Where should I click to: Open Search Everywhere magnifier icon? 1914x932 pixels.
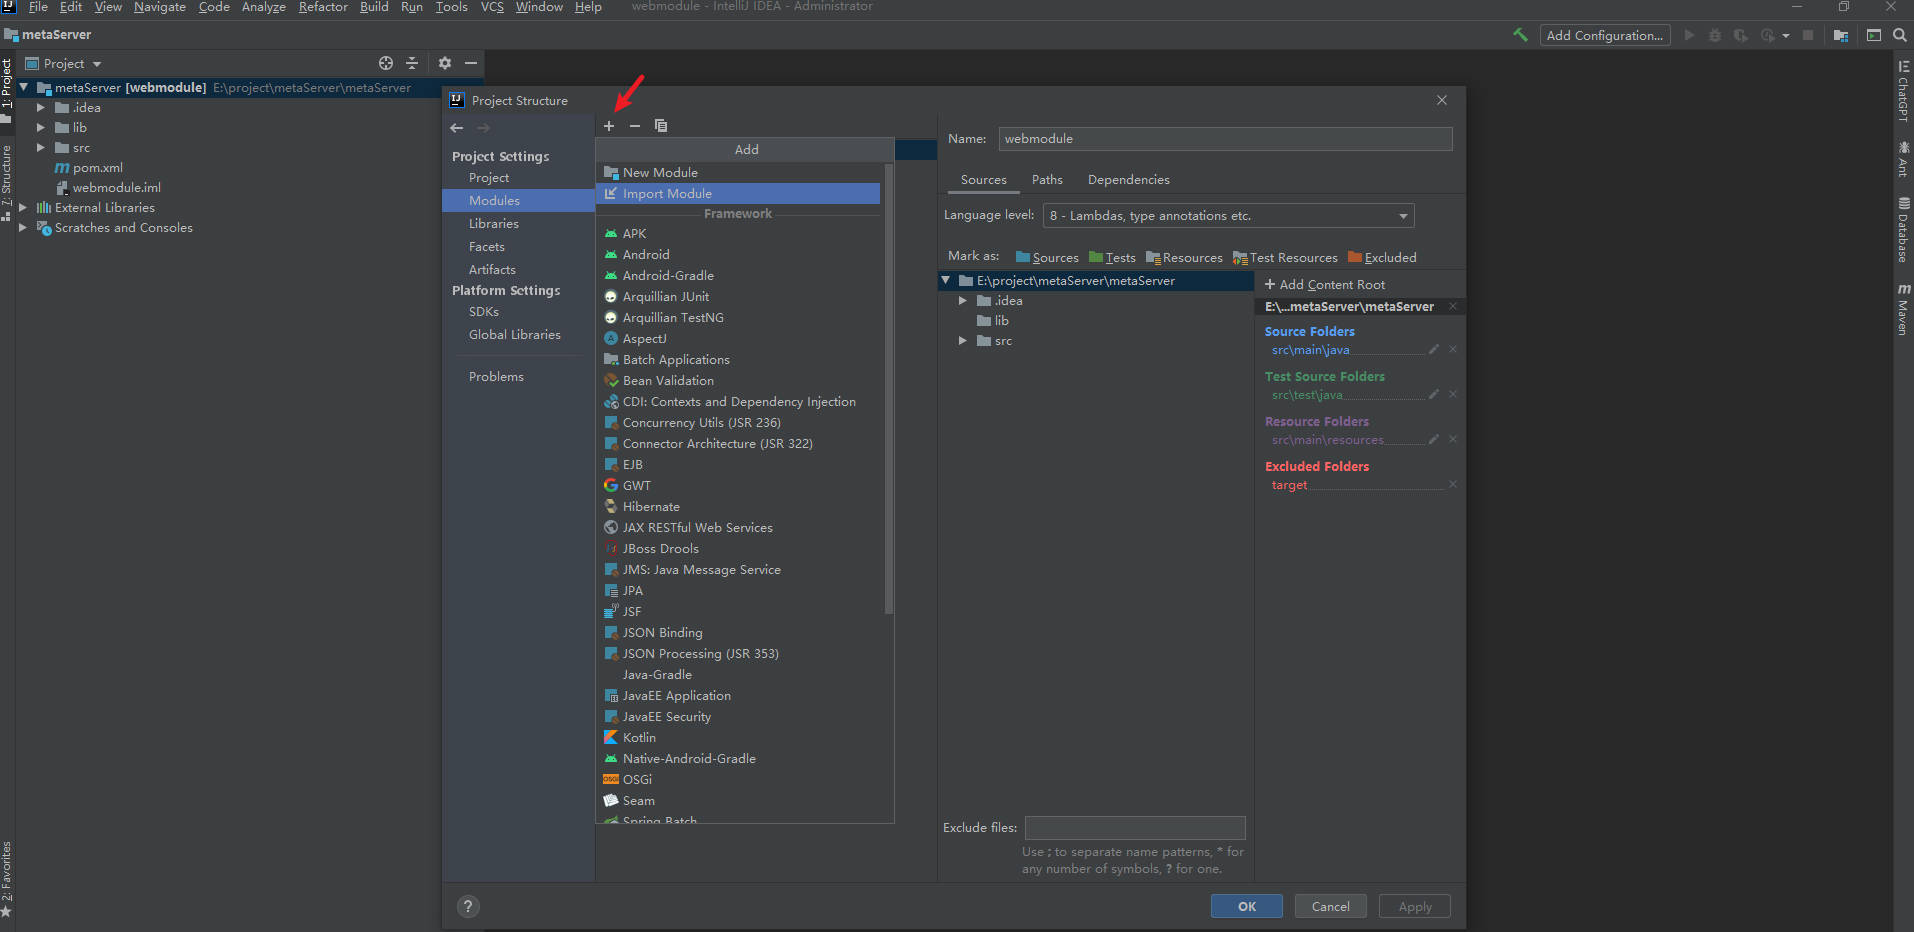(1899, 35)
